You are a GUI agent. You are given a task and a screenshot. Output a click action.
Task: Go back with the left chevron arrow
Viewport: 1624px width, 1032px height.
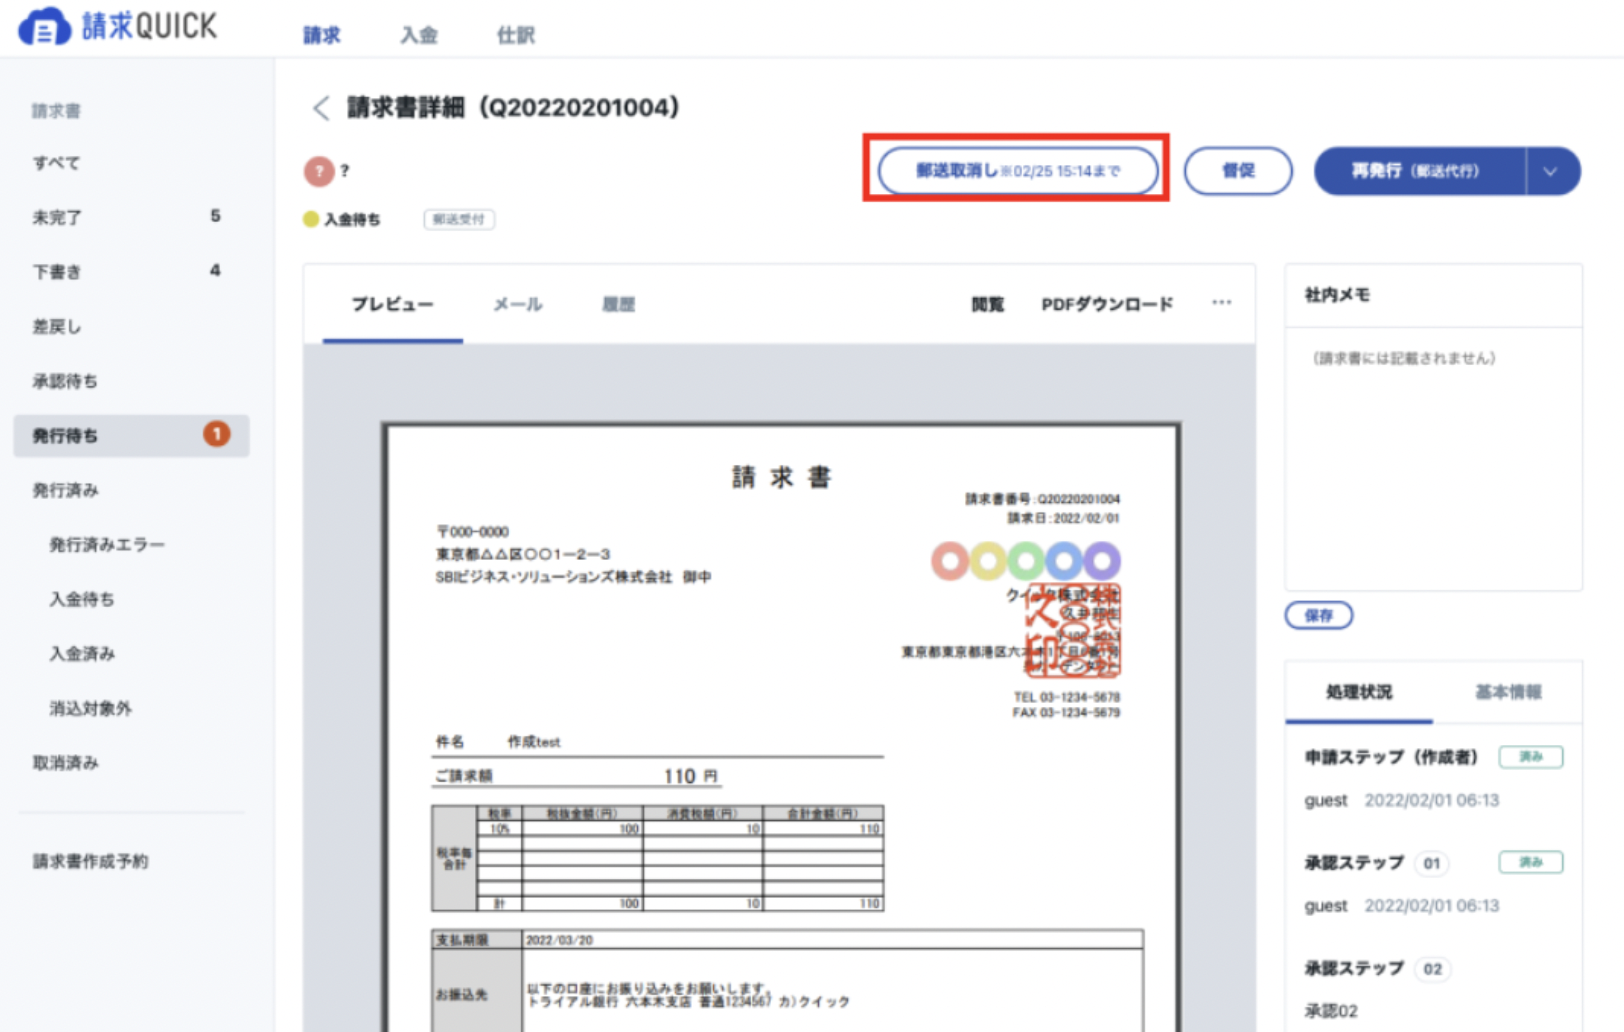[320, 108]
